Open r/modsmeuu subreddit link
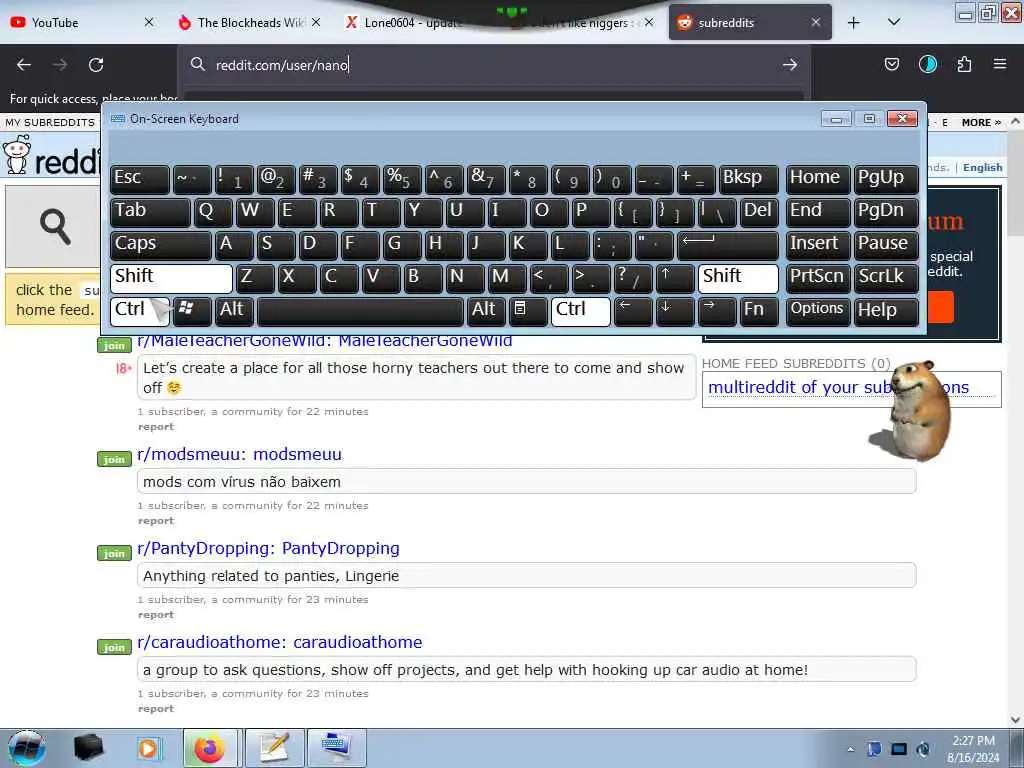1024x768 pixels. click(x=239, y=454)
